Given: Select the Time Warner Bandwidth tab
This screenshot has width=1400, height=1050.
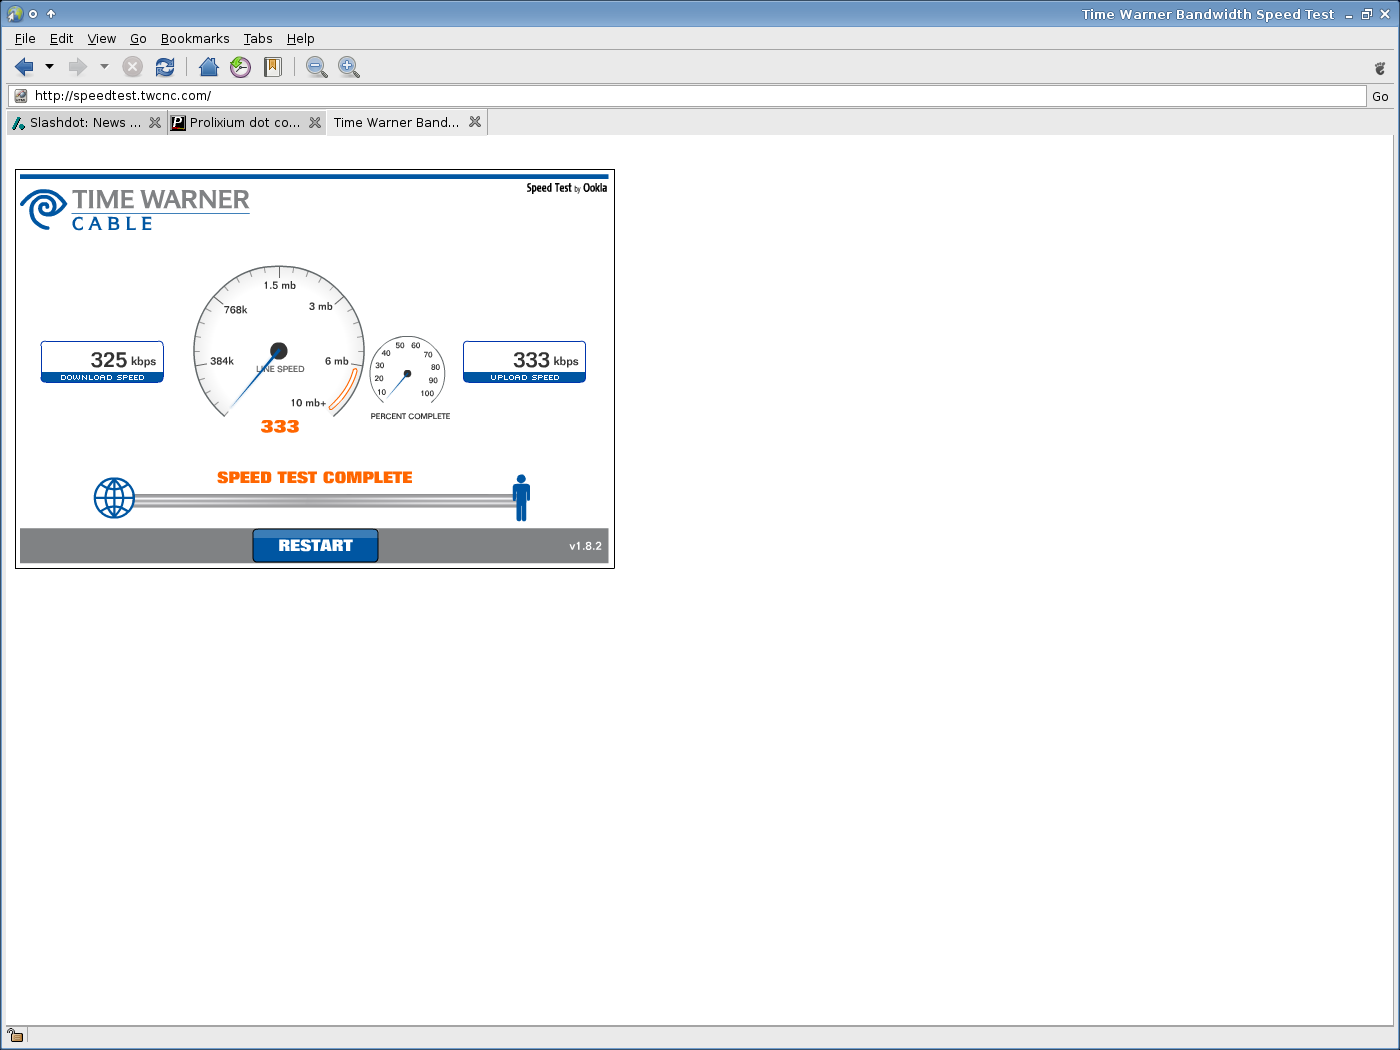Looking at the screenshot, I should (407, 122).
